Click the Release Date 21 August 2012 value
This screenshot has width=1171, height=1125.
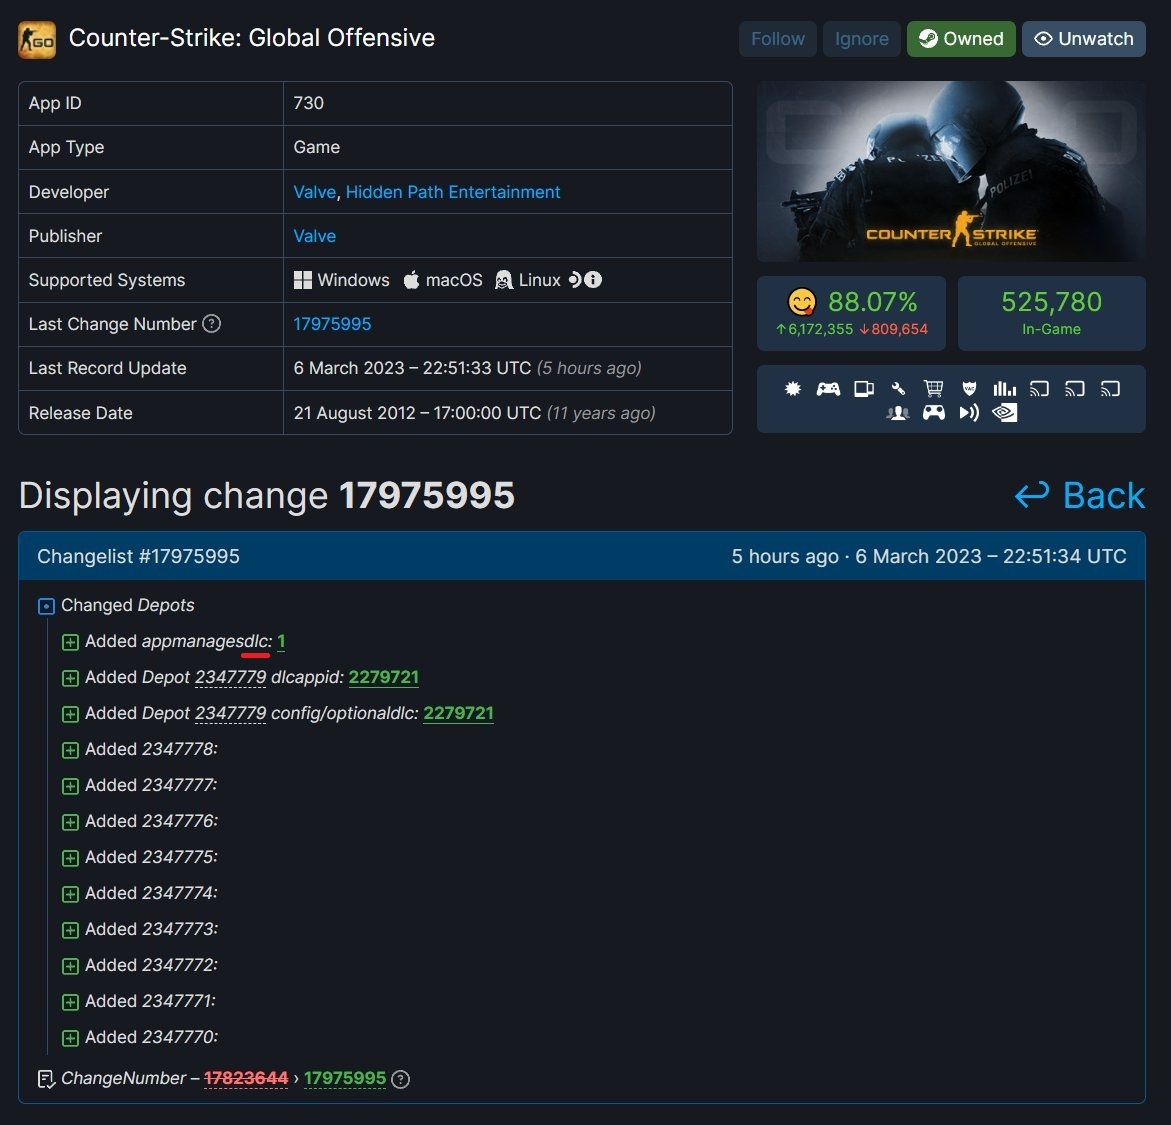tap(474, 412)
